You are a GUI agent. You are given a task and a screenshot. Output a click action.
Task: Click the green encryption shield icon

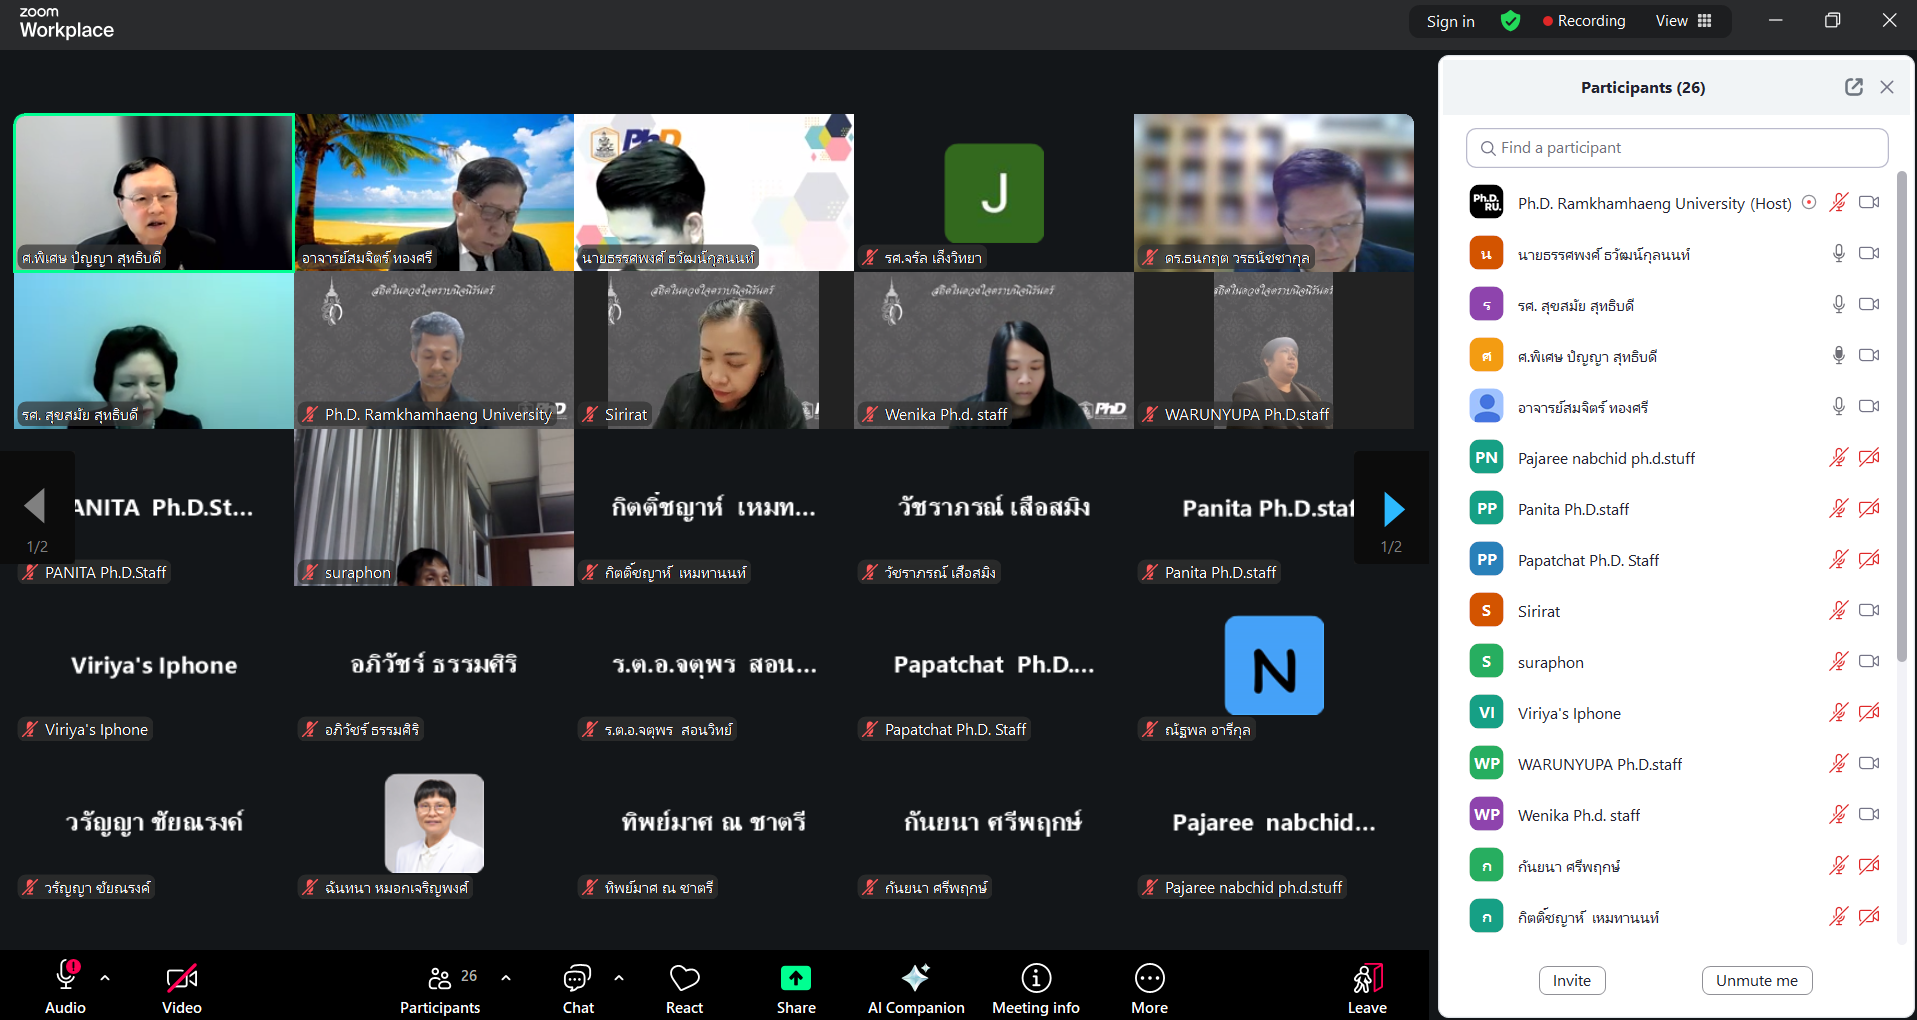[x=1510, y=21]
